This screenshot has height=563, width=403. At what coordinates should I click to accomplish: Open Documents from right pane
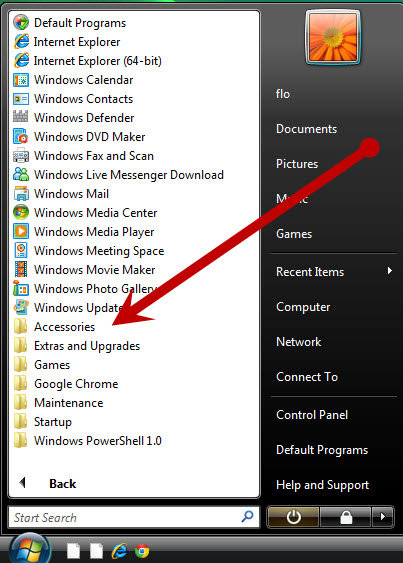pyautogui.click(x=306, y=129)
